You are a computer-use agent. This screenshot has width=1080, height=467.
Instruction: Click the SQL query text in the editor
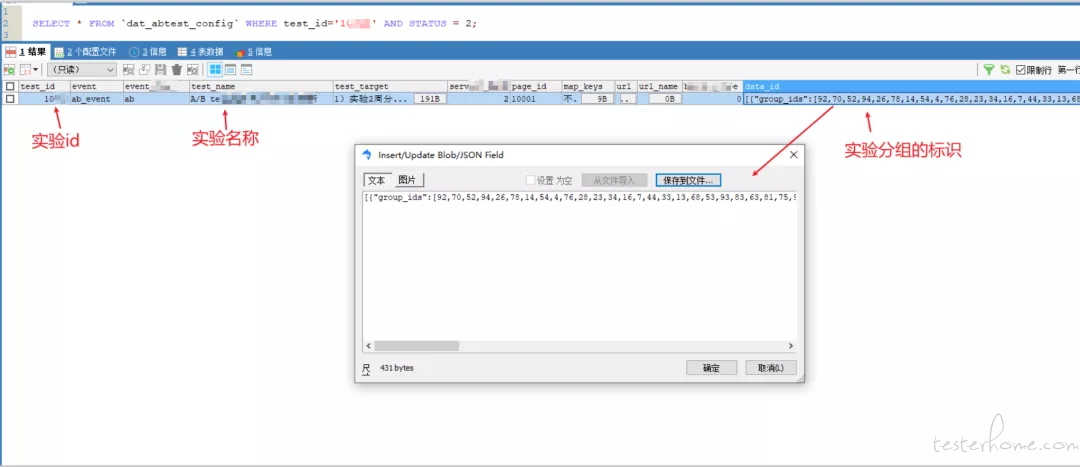pyautogui.click(x=254, y=23)
